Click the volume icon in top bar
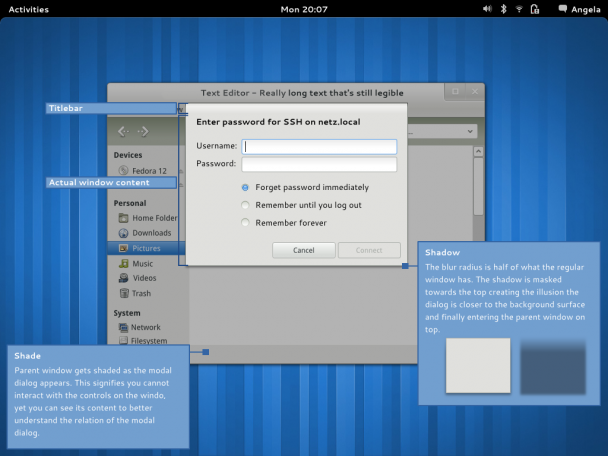 (487, 9)
